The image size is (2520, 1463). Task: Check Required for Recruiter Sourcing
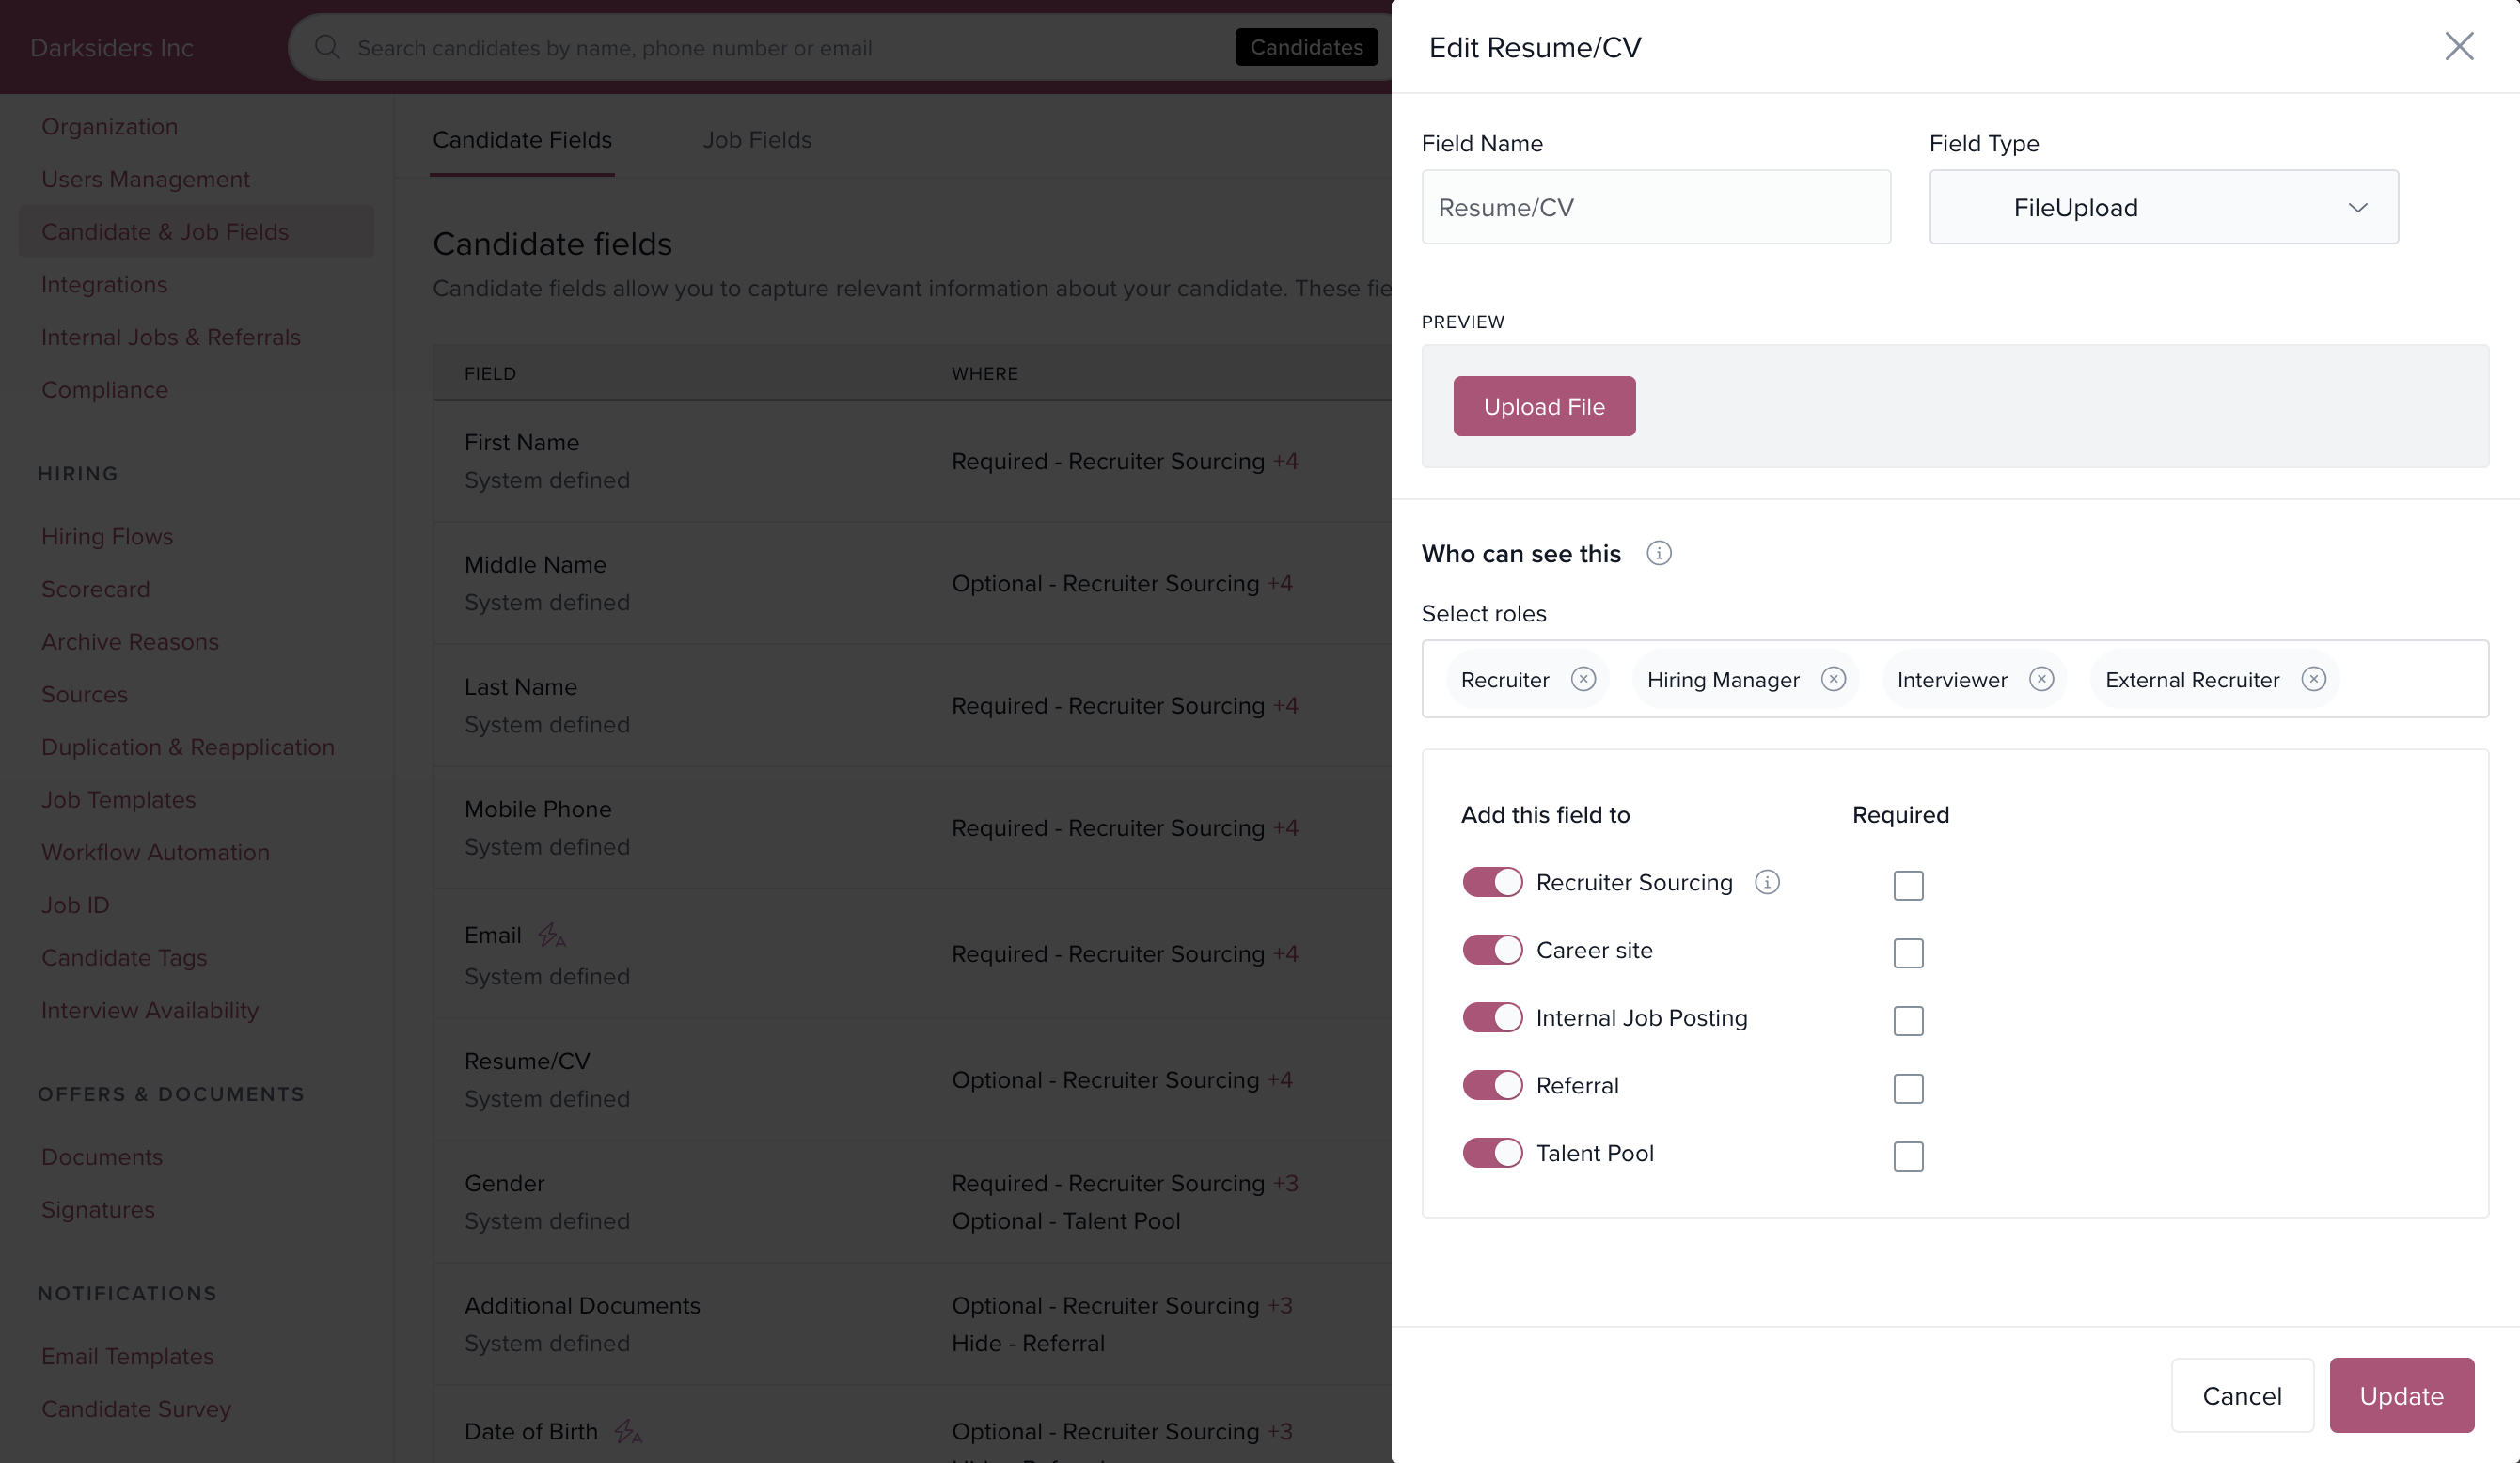point(1908,885)
